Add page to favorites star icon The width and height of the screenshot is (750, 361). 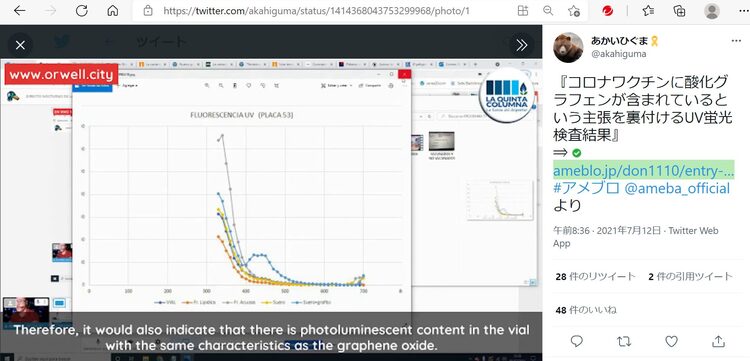tap(574, 11)
